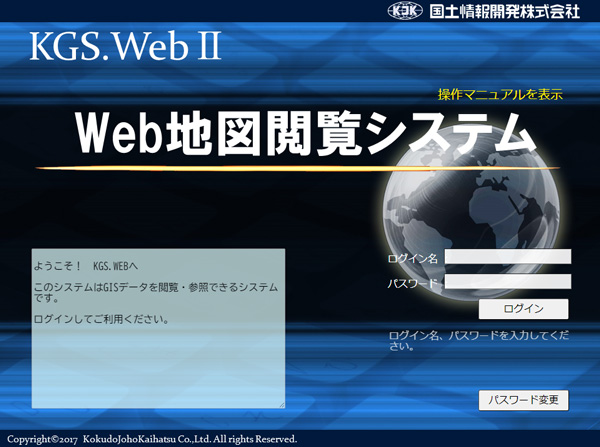Click the ようこそ！ KGS.WEBへ welcome line
The height and width of the screenshot is (447, 600).
point(86,266)
